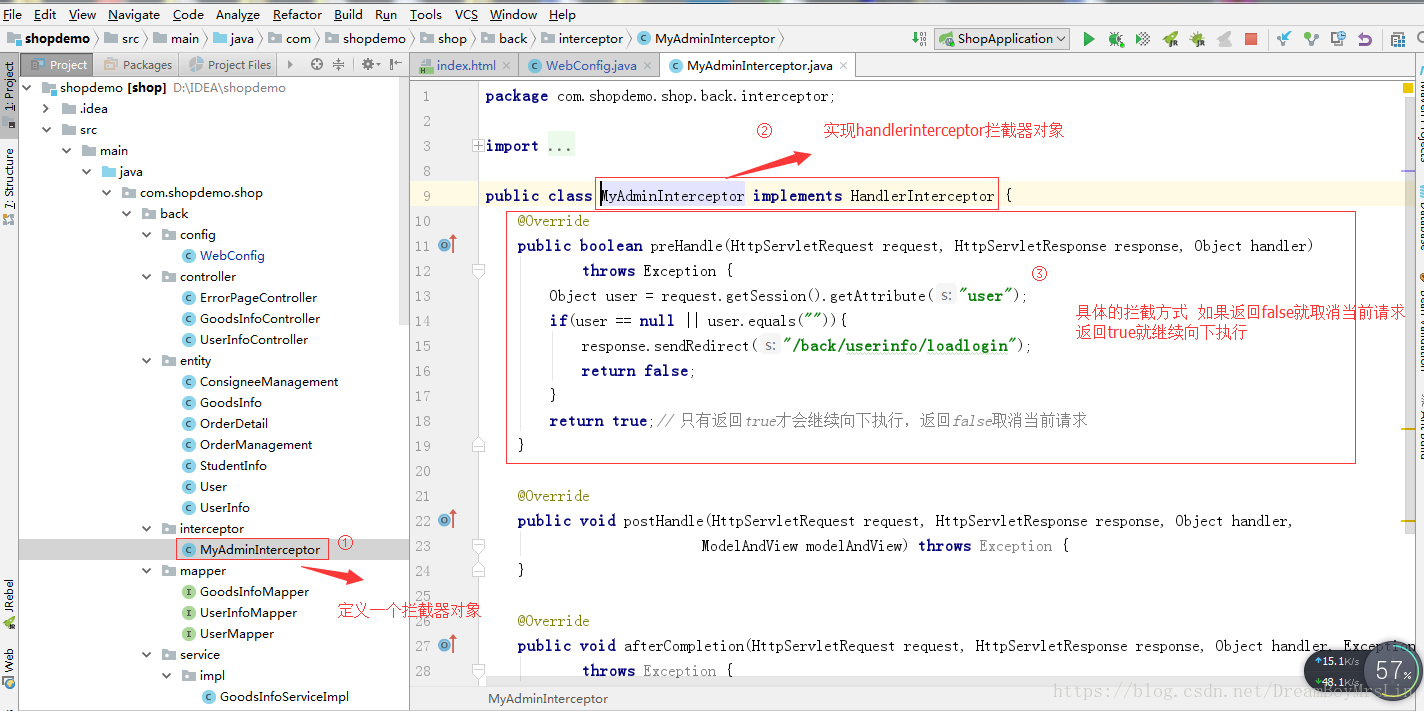Start debugging with the bug icon
Viewport: 1424px width, 711px height.
[x=1116, y=39]
